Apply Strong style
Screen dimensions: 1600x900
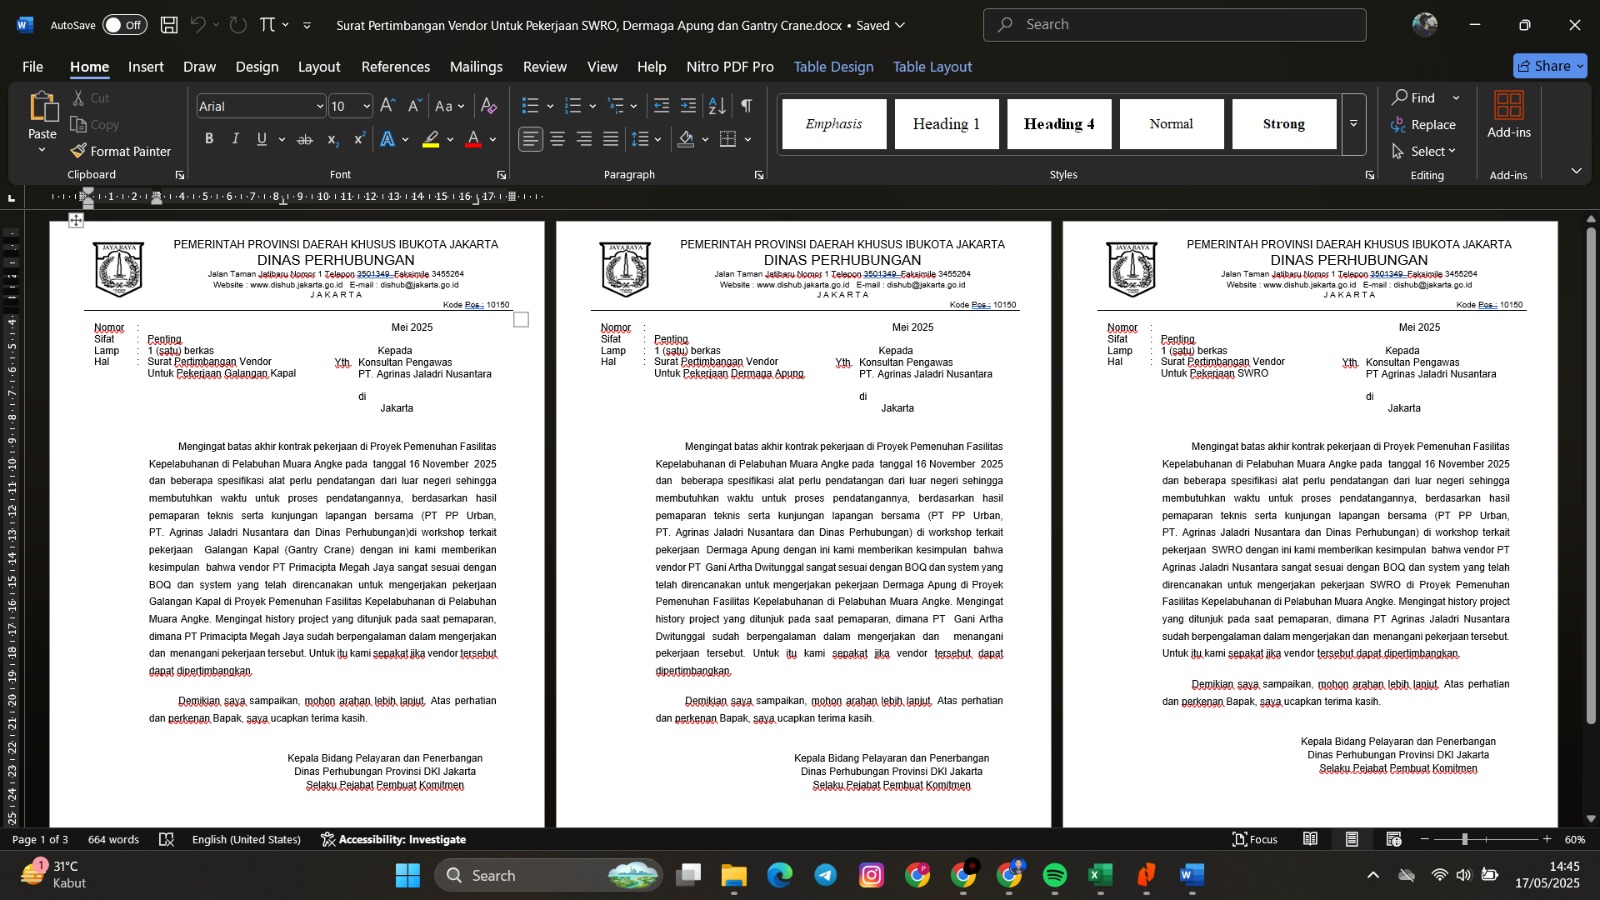[x=1284, y=124]
